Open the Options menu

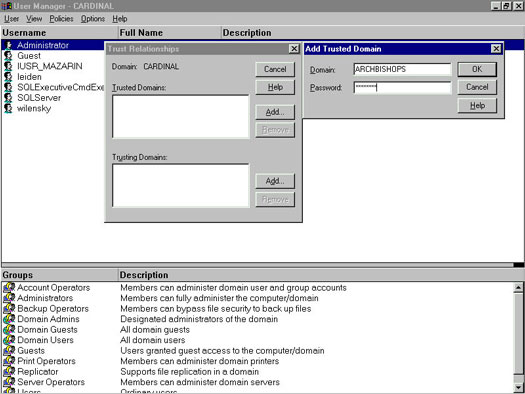[93, 19]
